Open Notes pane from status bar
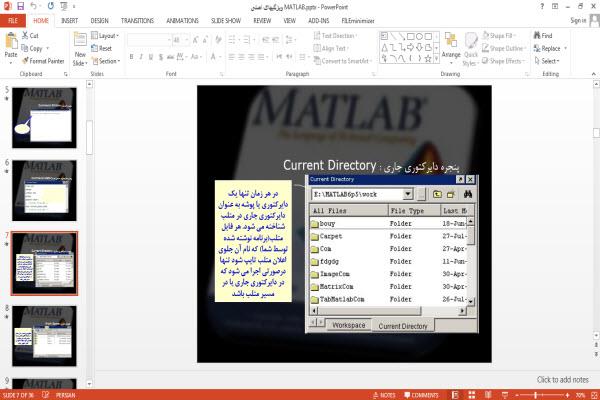The height and width of the screenshot is (400, 600). coord(384,395)
